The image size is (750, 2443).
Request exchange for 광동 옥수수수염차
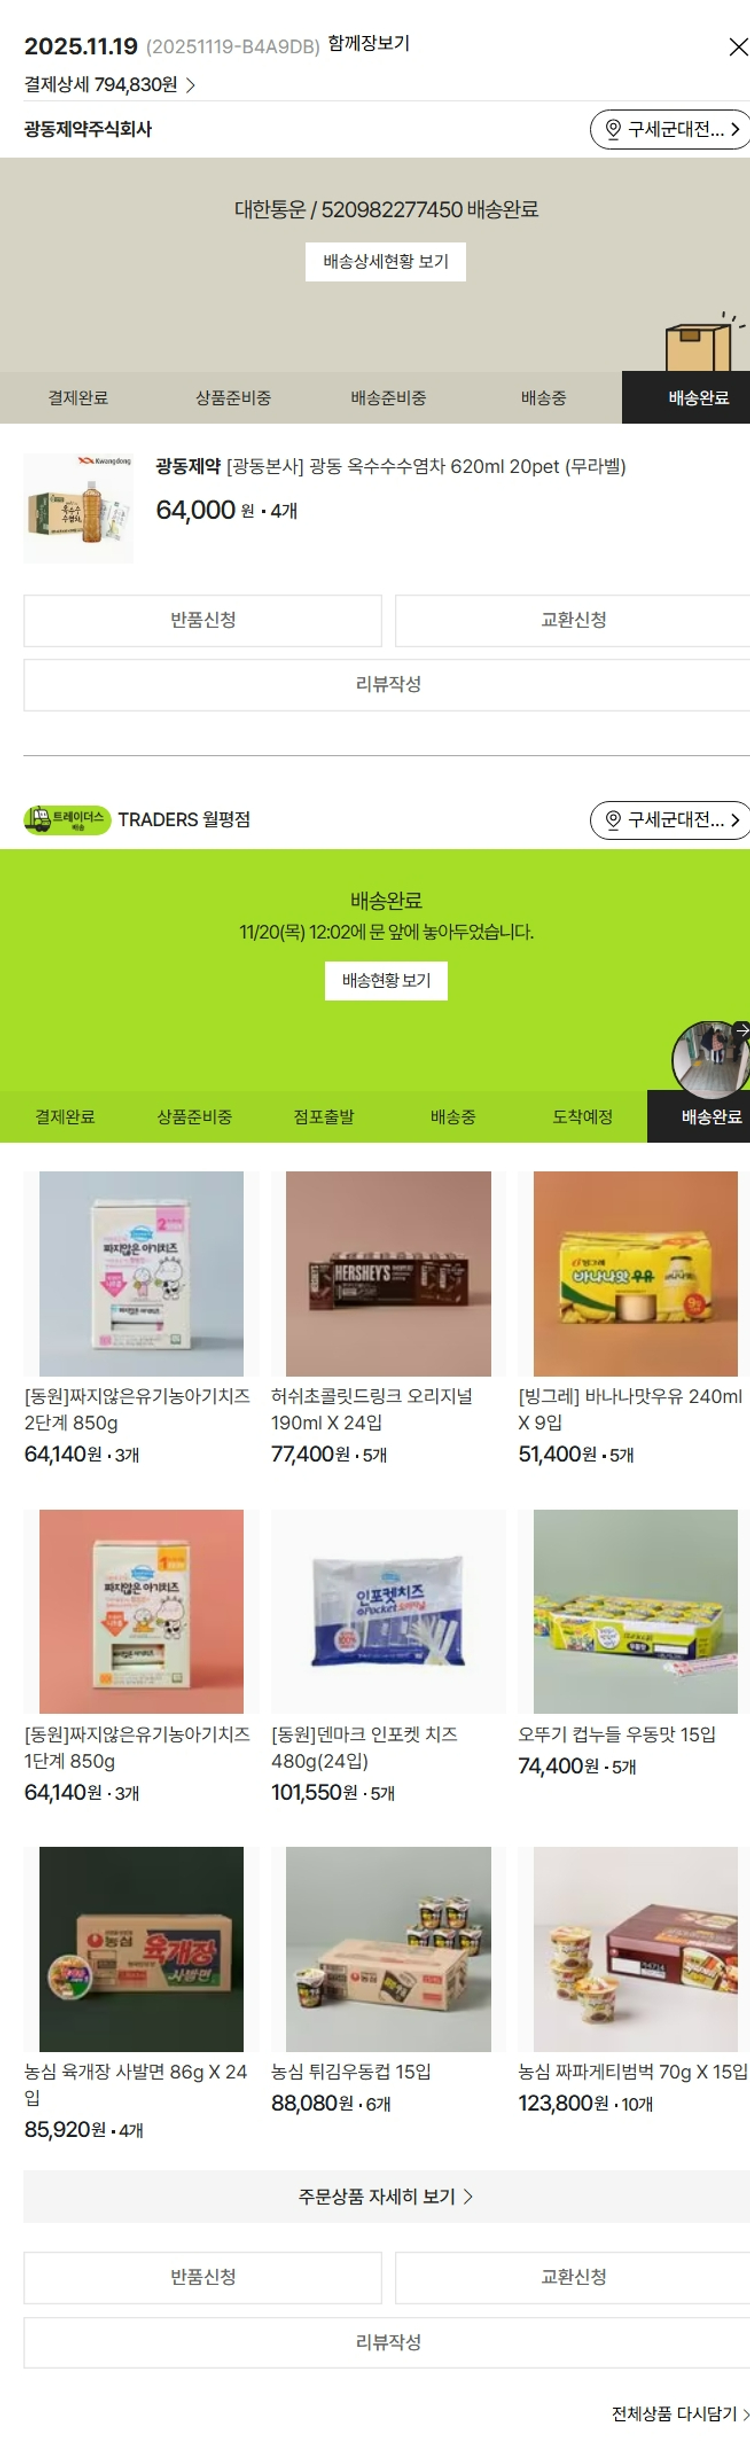tap(573, 620)
